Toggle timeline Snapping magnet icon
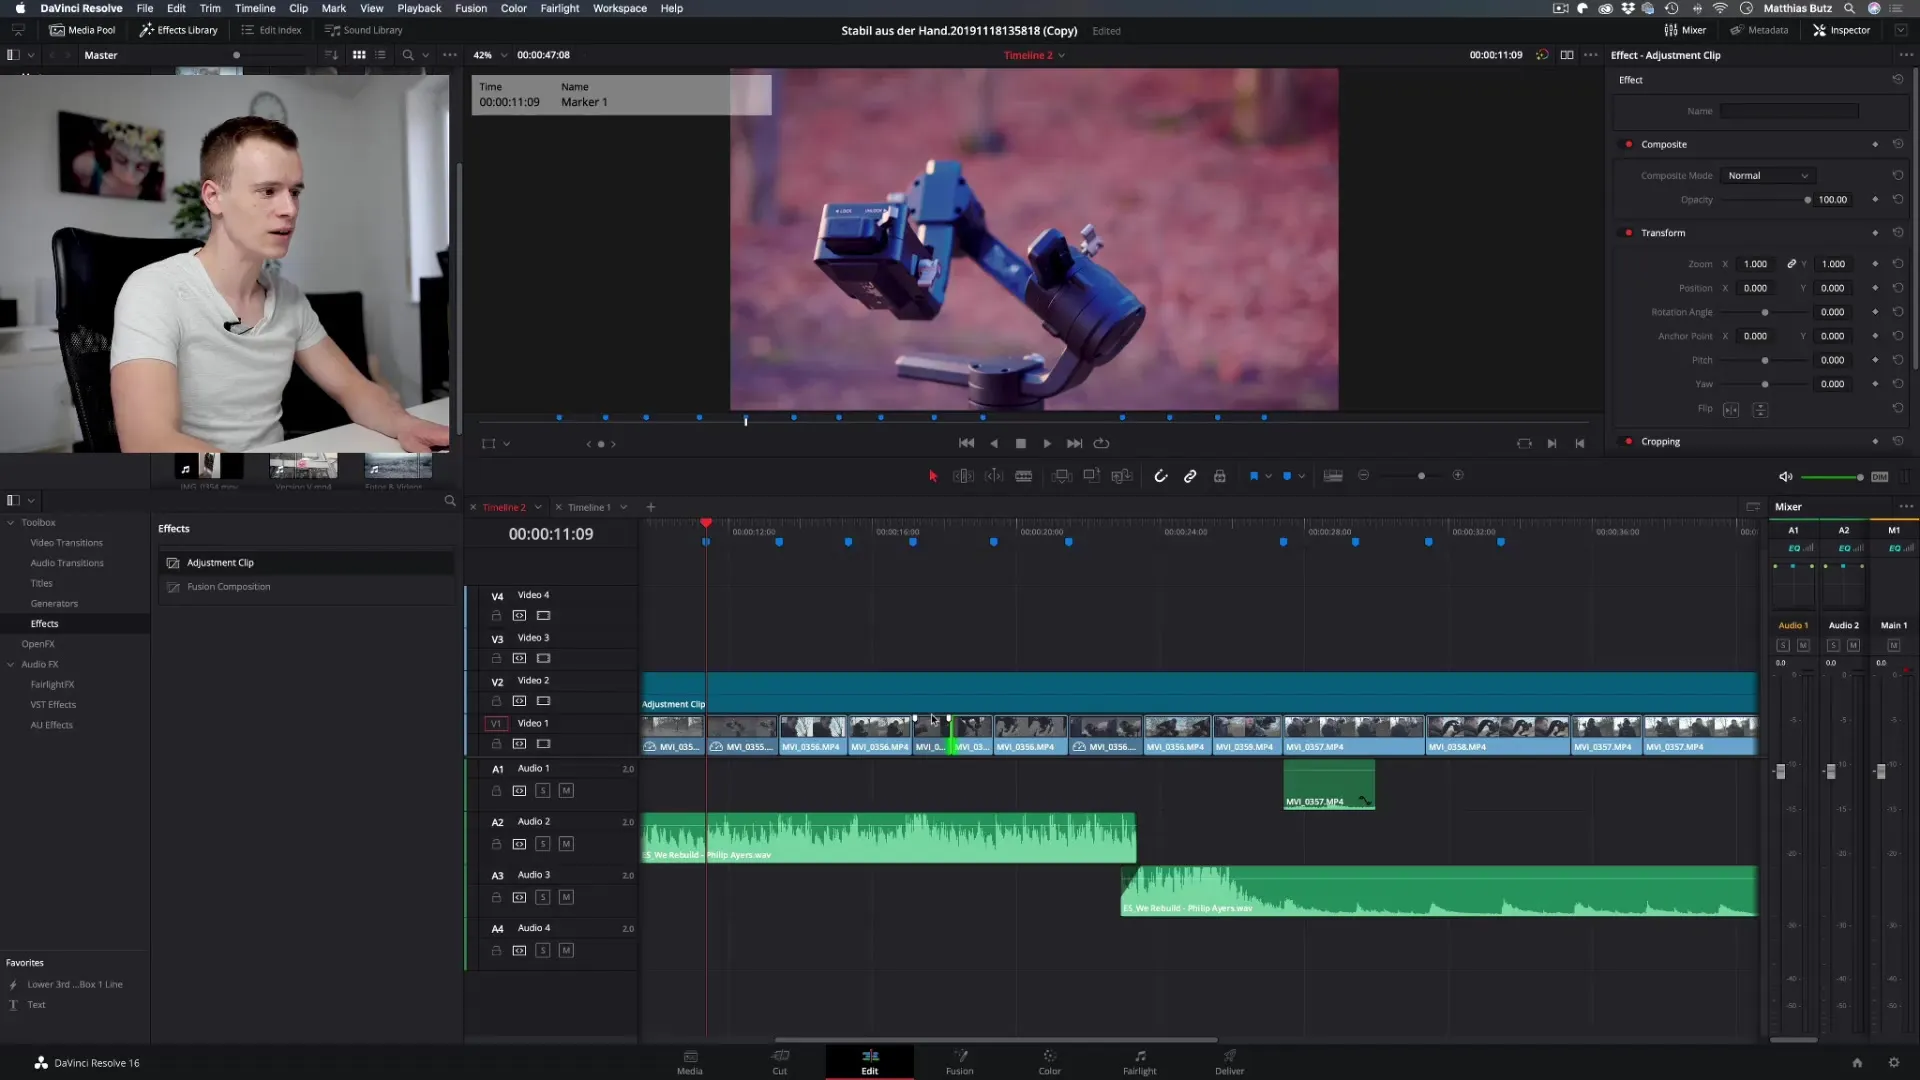The image size is (1920, 1080). pos(1161,476)
